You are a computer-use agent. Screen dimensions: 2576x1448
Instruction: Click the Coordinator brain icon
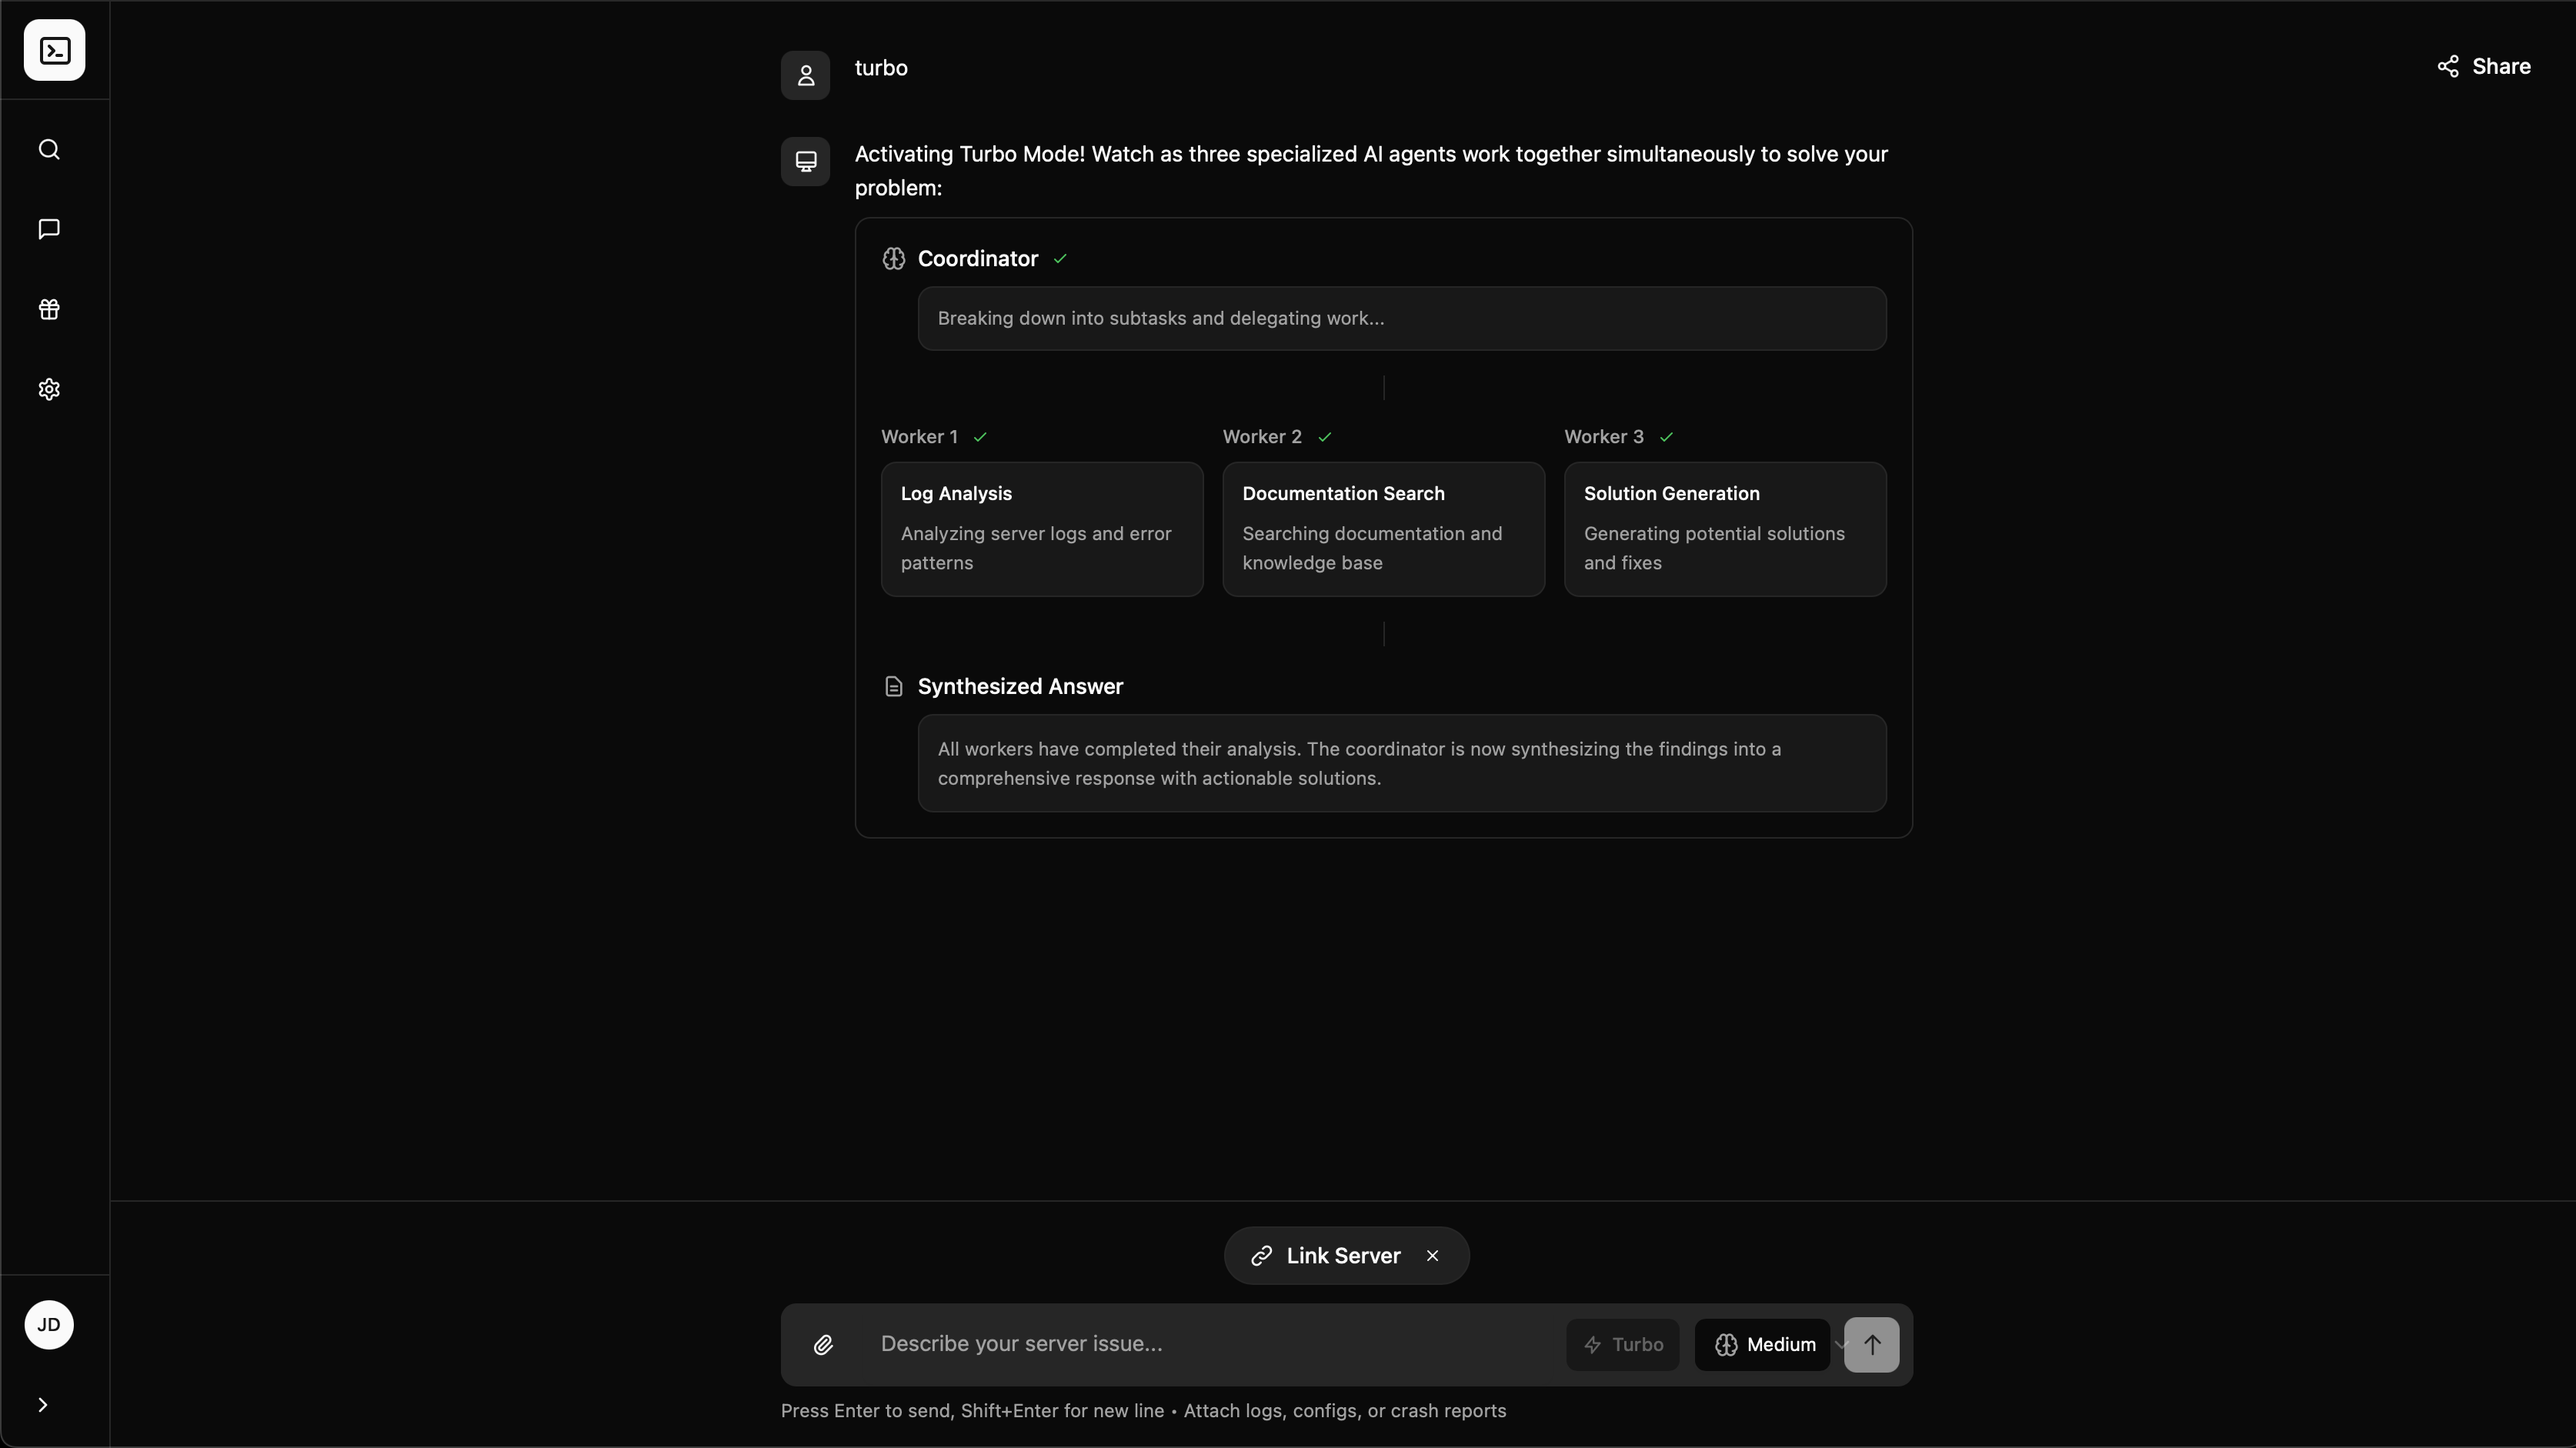(x=893, y=259)
